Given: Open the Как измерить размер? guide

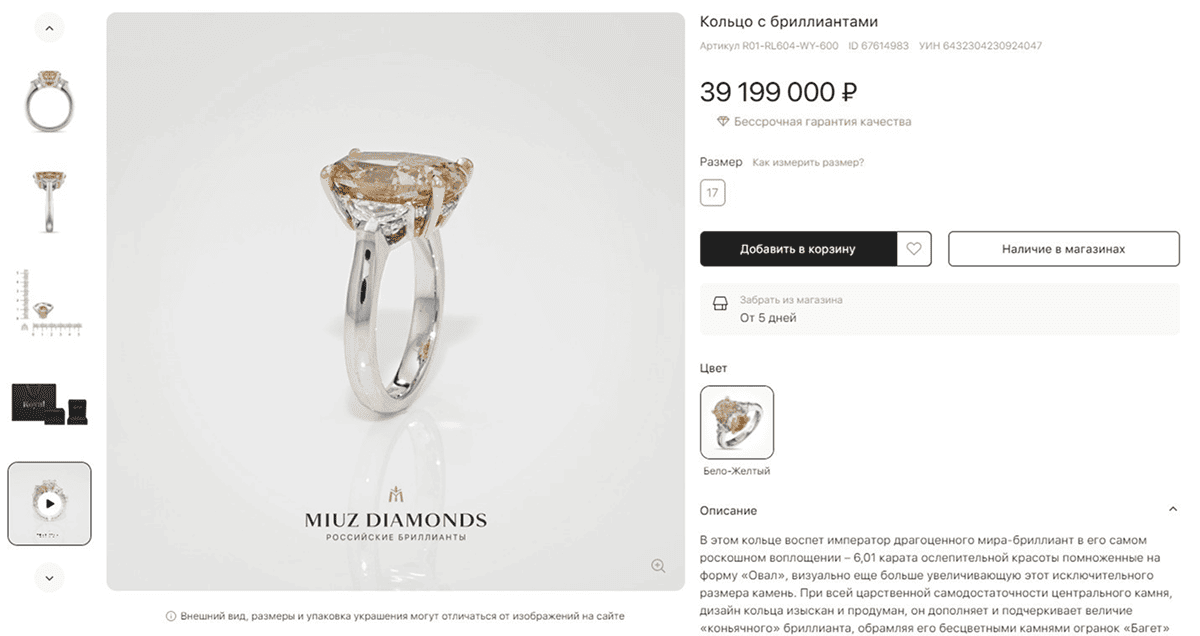Looking at the screenshot, I should point(808,162).
